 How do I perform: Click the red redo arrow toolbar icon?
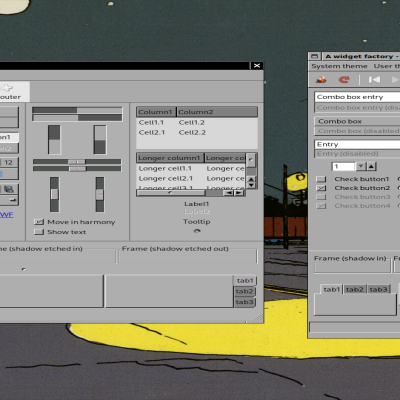[x=344, y=80]
